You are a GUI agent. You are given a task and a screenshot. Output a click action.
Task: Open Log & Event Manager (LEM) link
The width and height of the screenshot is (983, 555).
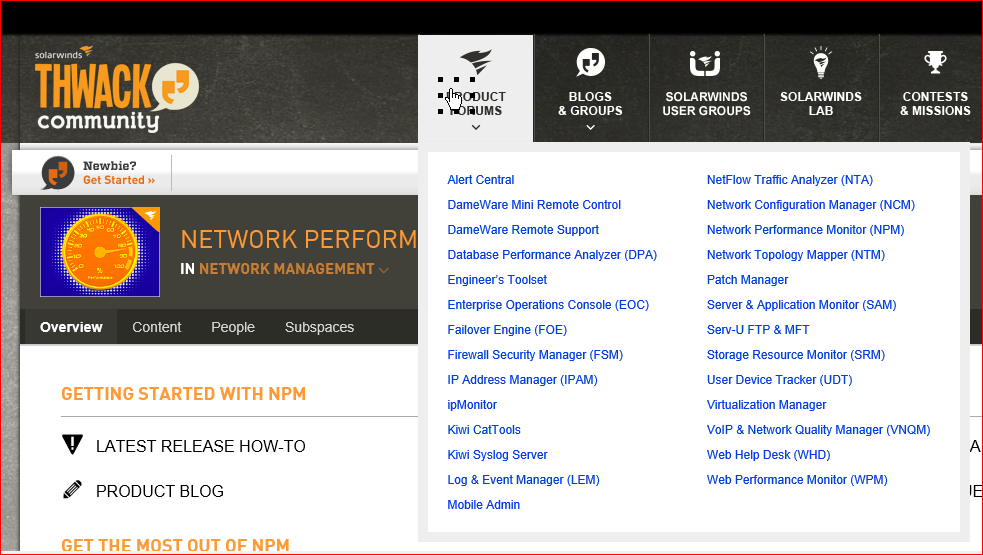click(x=523, y=480)
